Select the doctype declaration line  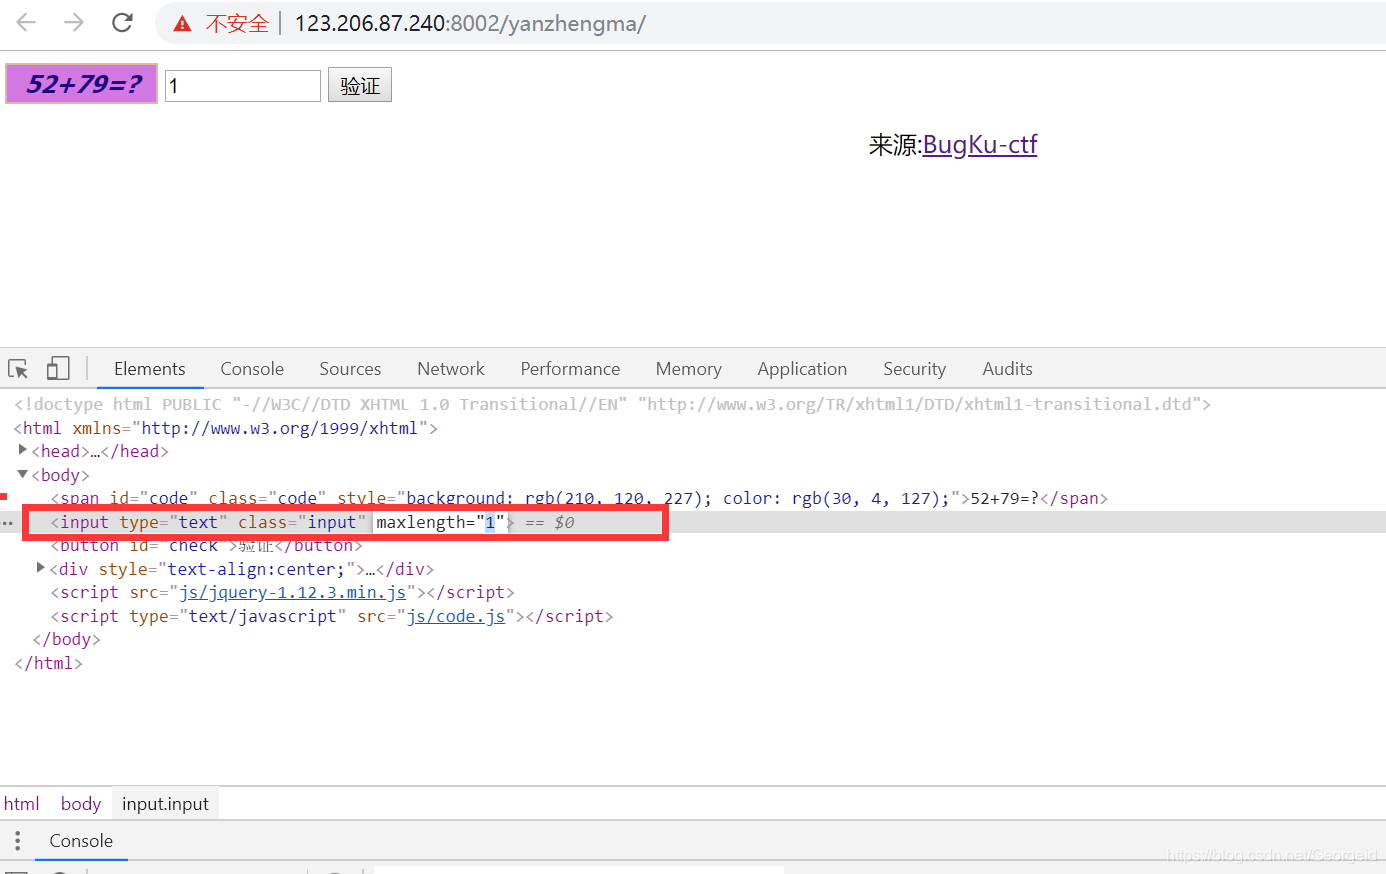612,404
